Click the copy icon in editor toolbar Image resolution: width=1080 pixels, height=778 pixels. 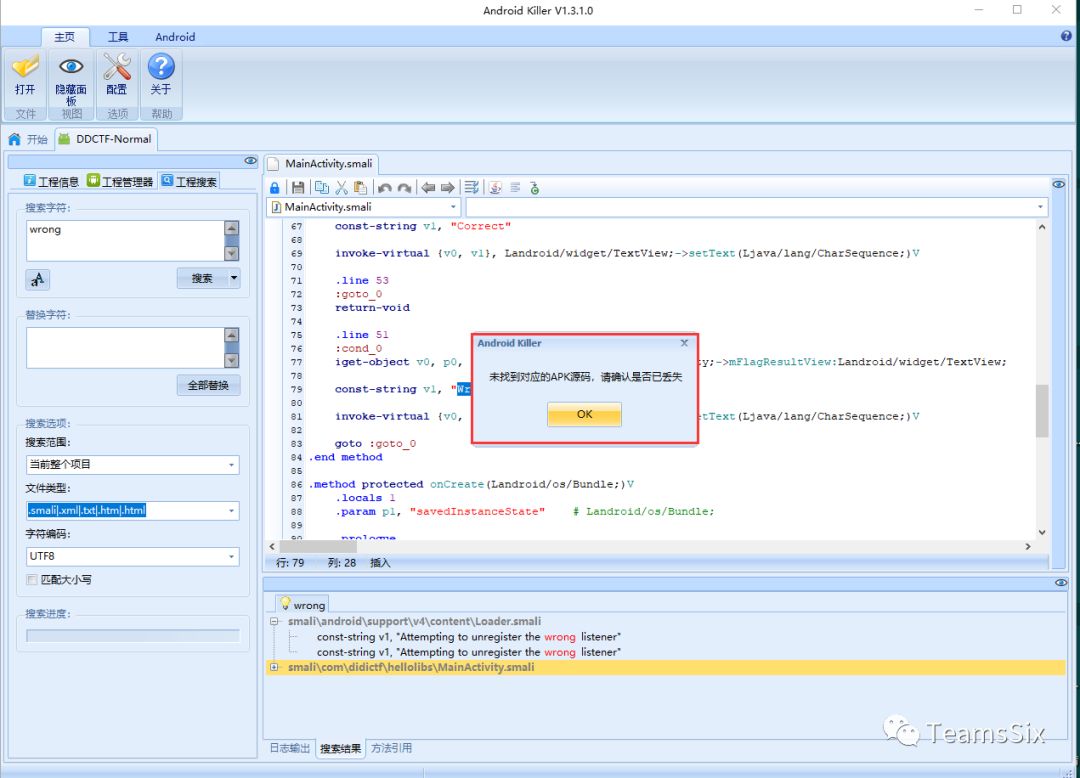click(322, 187)
